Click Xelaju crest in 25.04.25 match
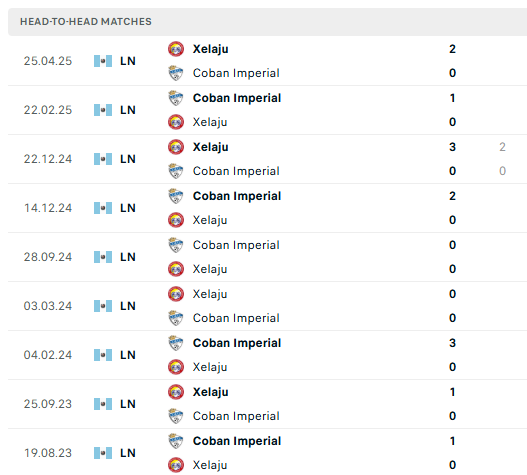This screenshot has width=527, height=475. [x=176, y=49]
